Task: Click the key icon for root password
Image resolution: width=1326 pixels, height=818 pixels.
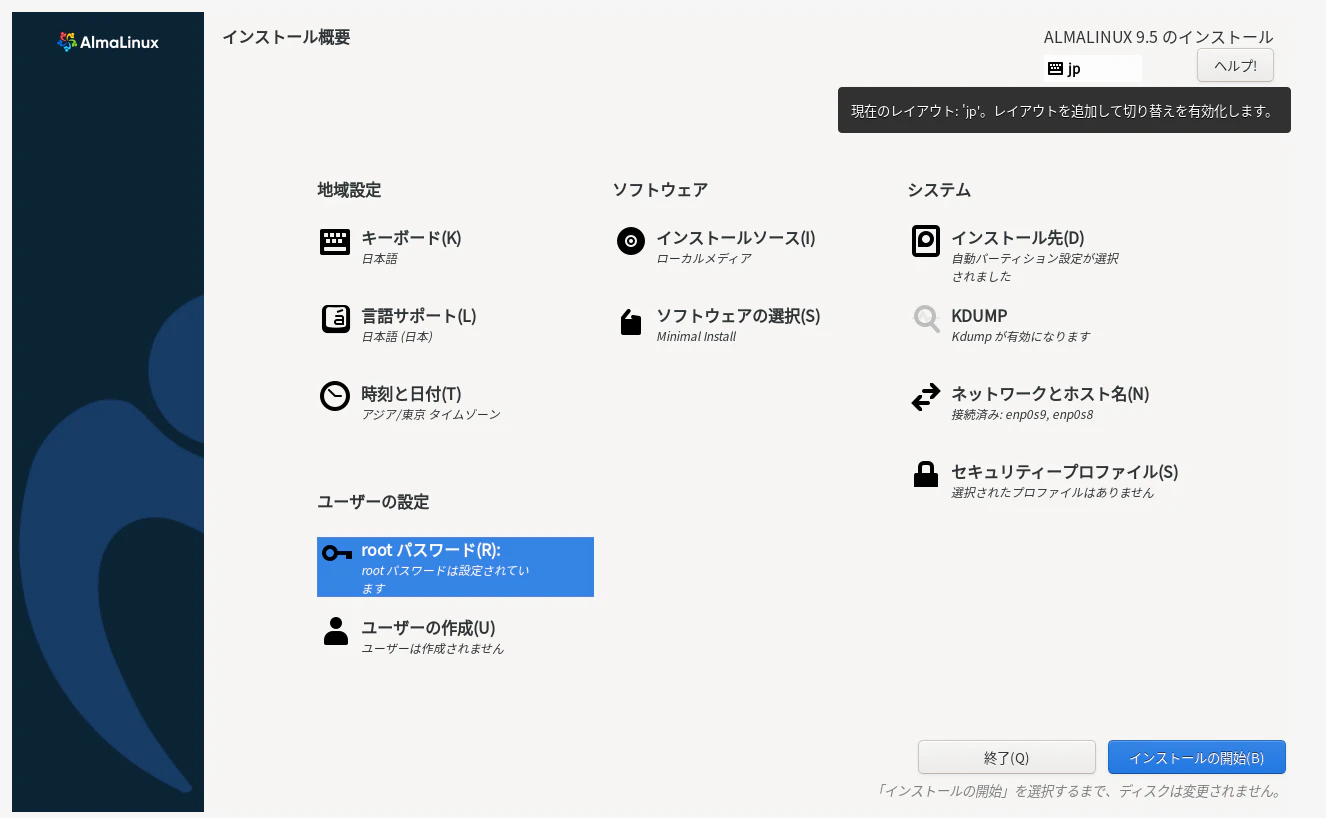Action: tap(337, 553)
